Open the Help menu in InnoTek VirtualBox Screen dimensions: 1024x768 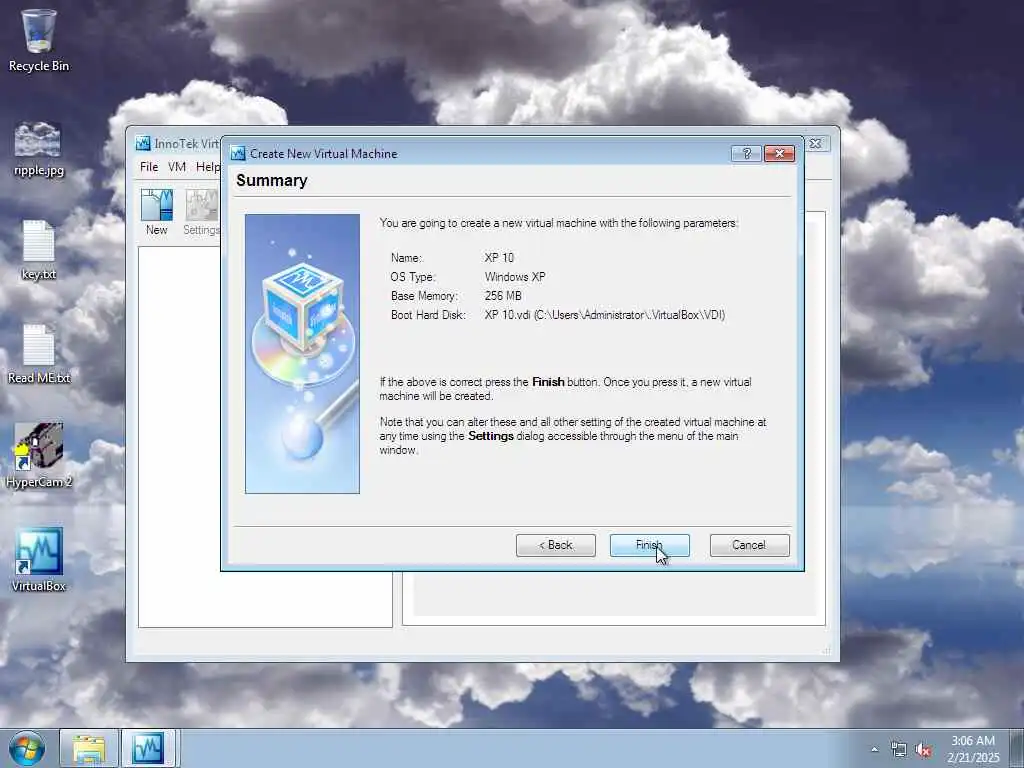click(208, 167)
